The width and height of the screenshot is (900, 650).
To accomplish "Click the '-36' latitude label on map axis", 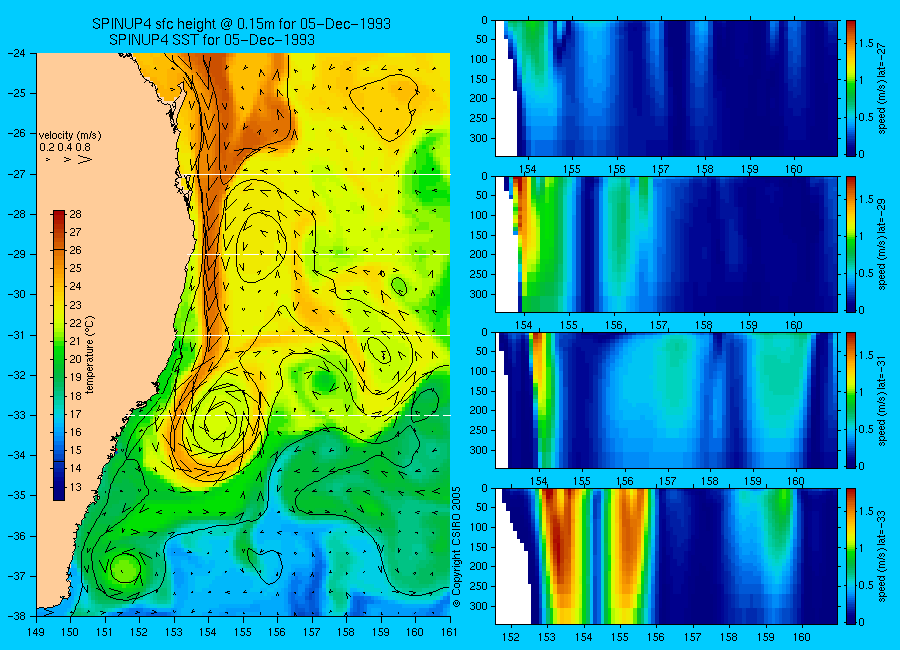I will click(x=16, y=536).
